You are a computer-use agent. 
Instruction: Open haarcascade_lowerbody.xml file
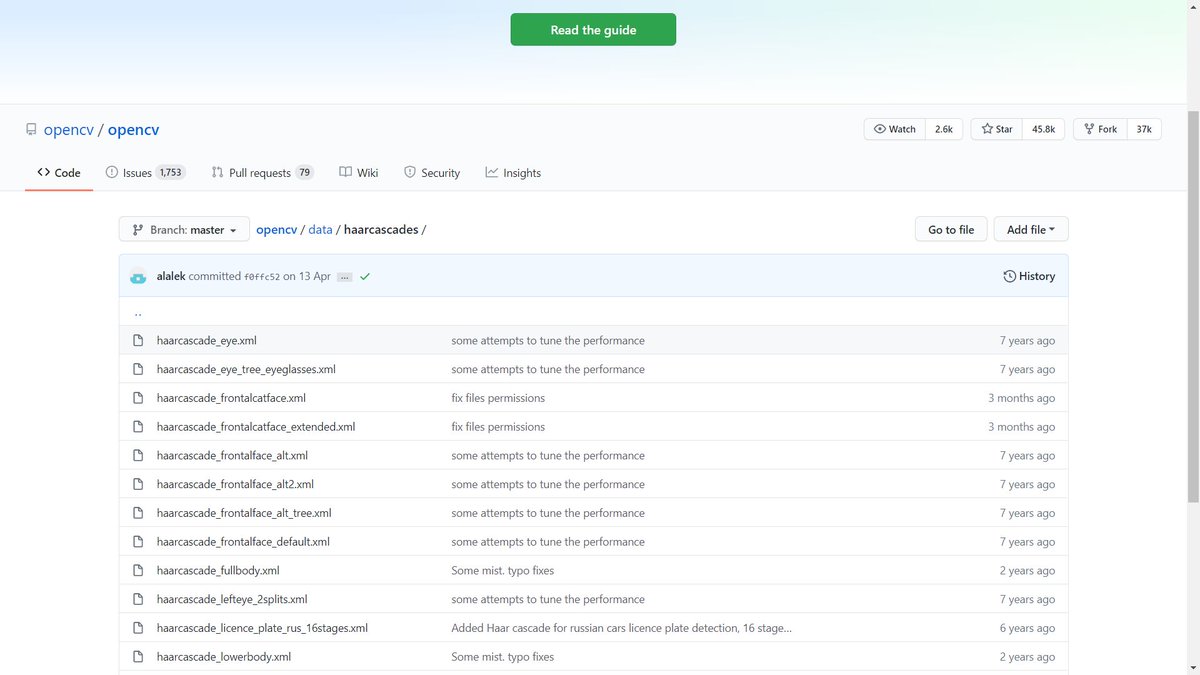(224, 658)
